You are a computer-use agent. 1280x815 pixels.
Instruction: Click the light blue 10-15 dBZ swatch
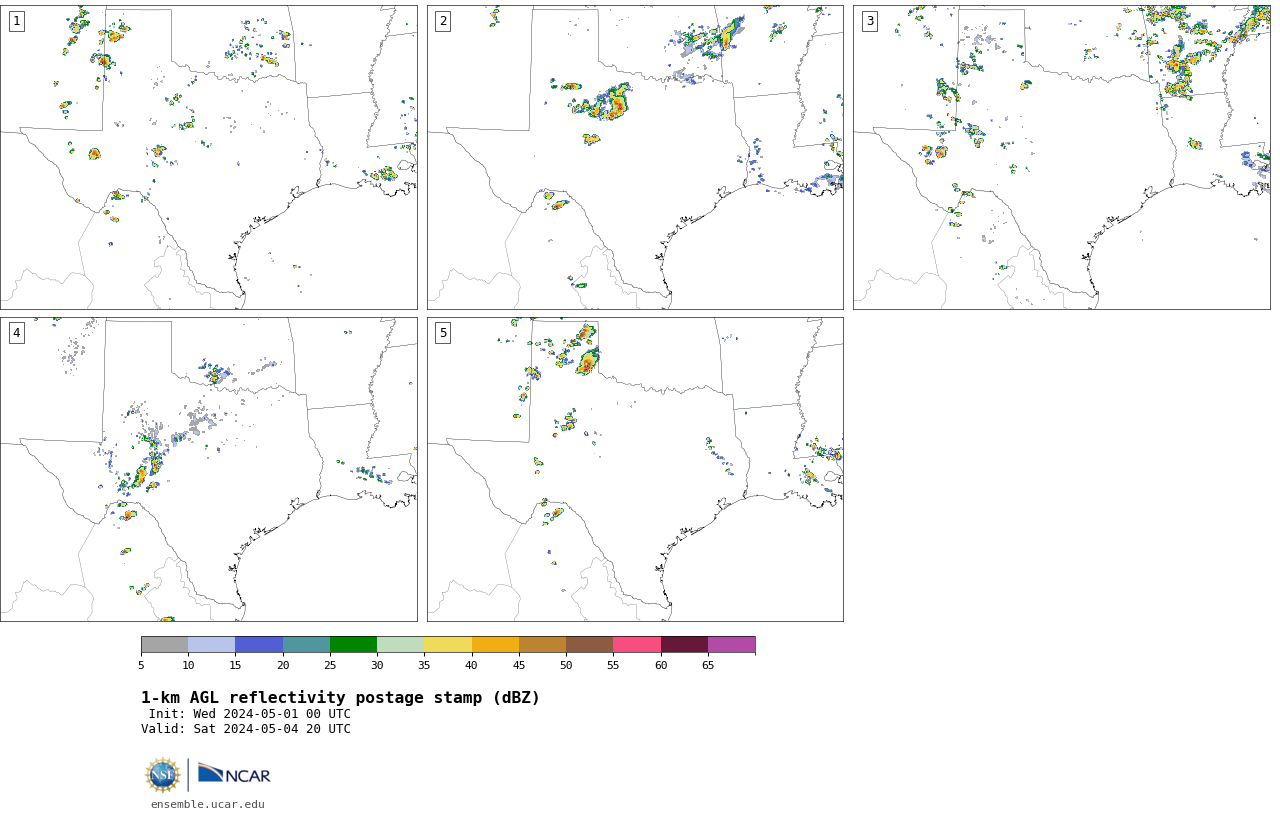coord(211,644)
